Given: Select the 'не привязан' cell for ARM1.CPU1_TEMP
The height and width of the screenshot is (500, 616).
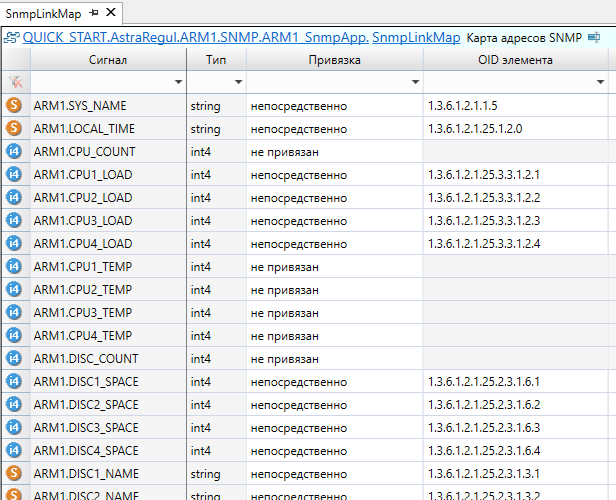Looking at the screenshot, I should pos(334,266).
